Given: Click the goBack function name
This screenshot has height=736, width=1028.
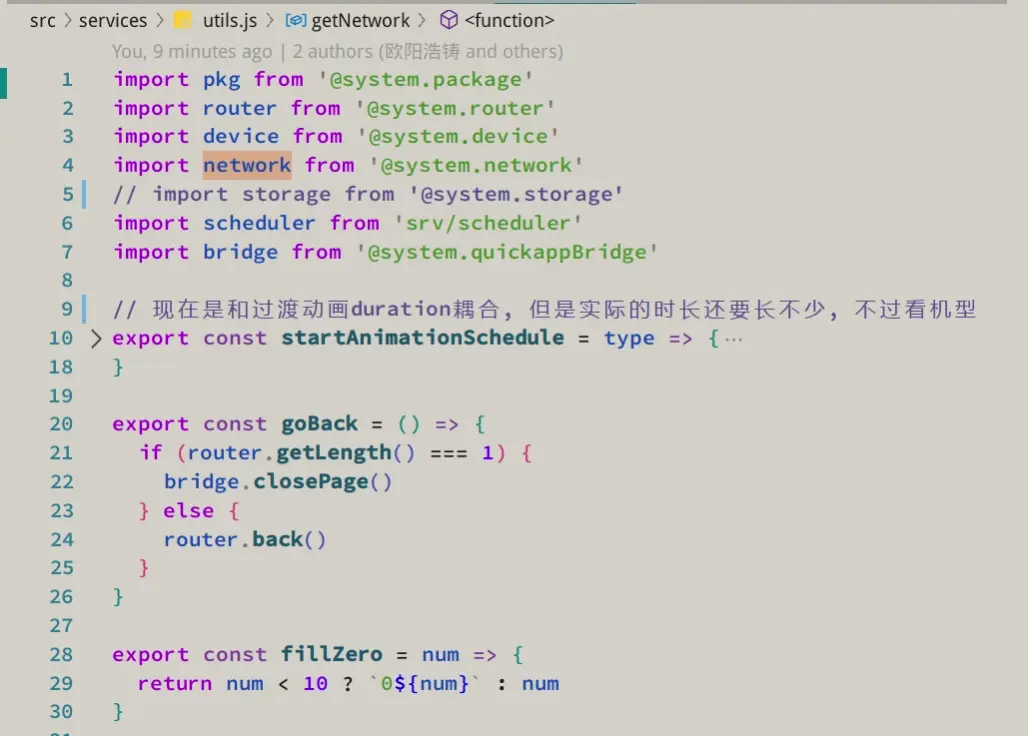Looking at the screenshot, I should pos(319,424).
